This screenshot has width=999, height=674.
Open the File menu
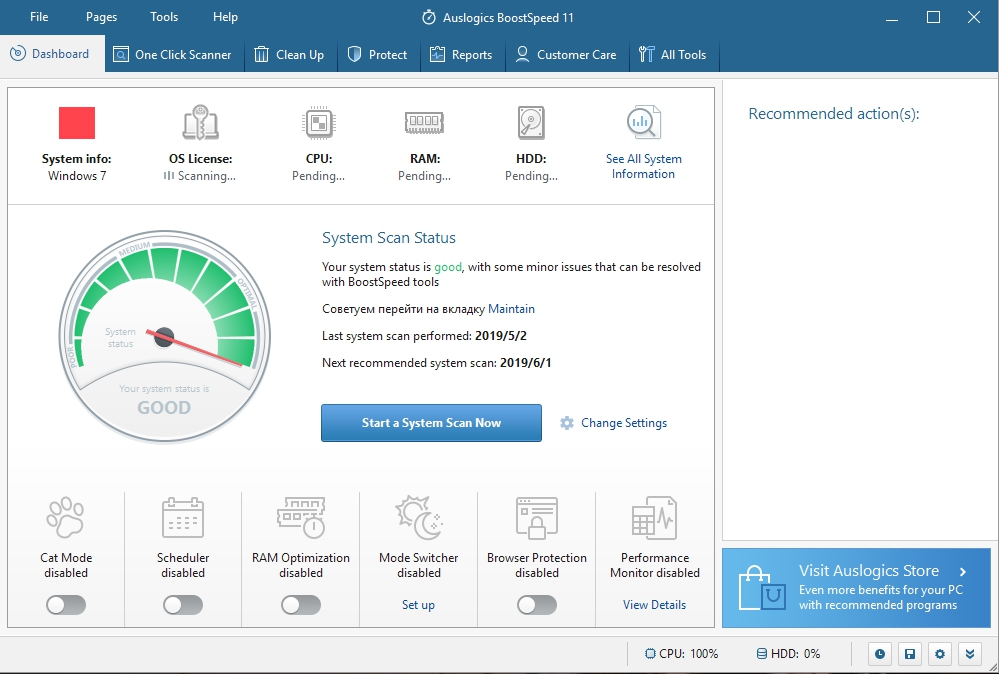39,17
